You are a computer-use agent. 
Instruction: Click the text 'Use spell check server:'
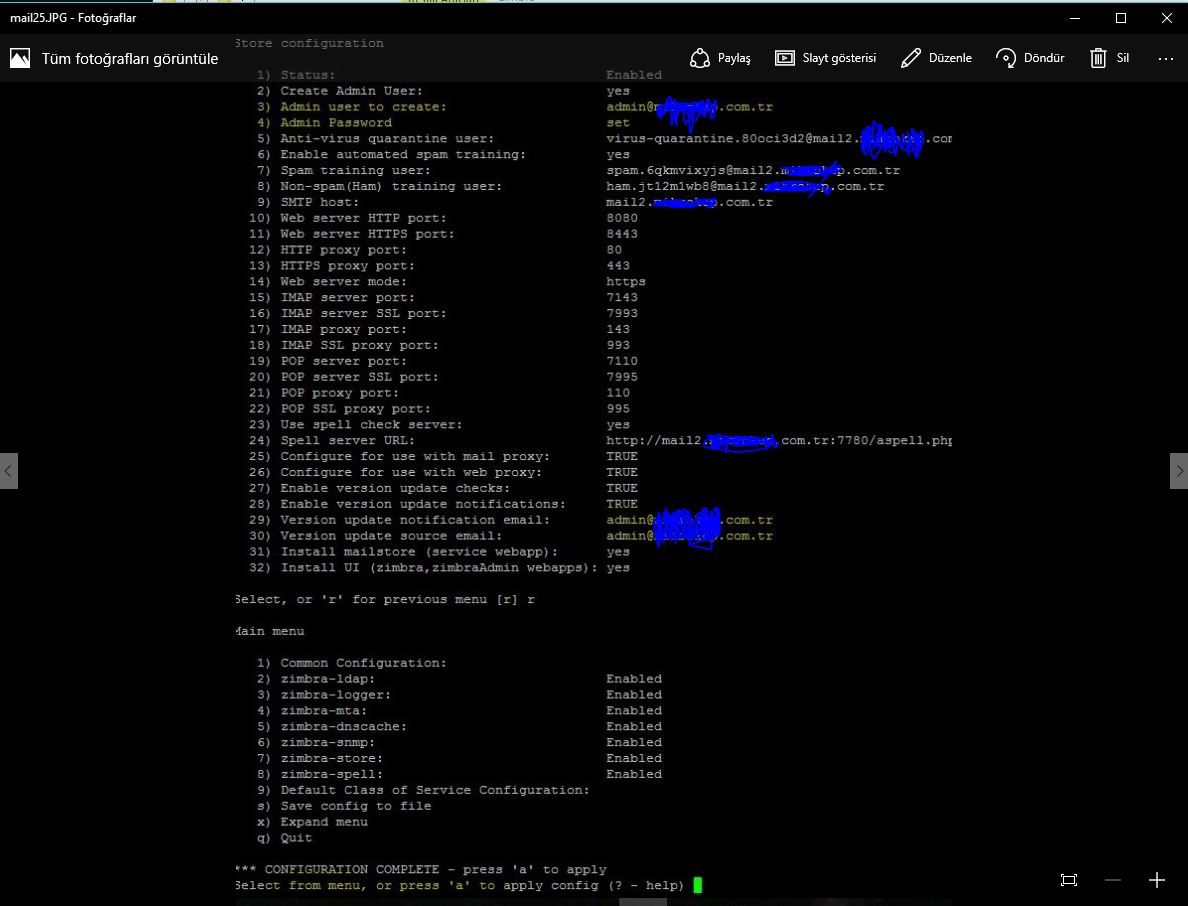pyautogui.click(x=371, y=425)
